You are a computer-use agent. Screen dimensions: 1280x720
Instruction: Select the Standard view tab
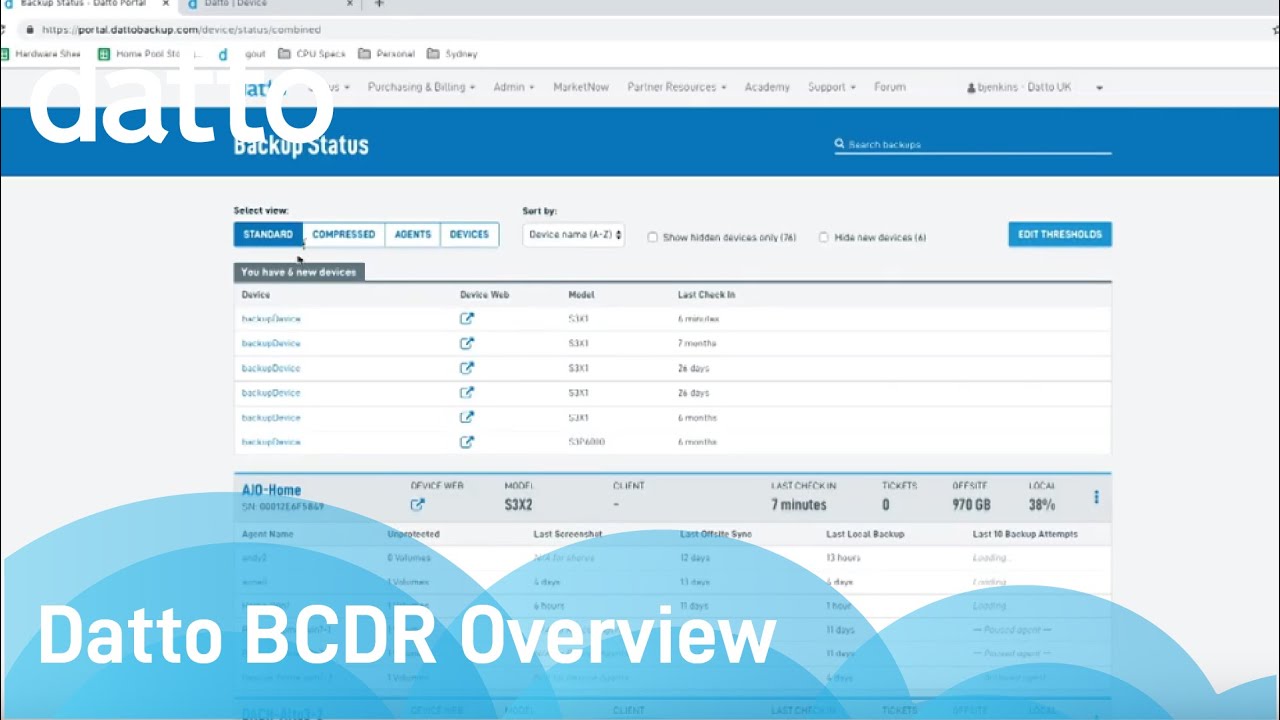268,235
